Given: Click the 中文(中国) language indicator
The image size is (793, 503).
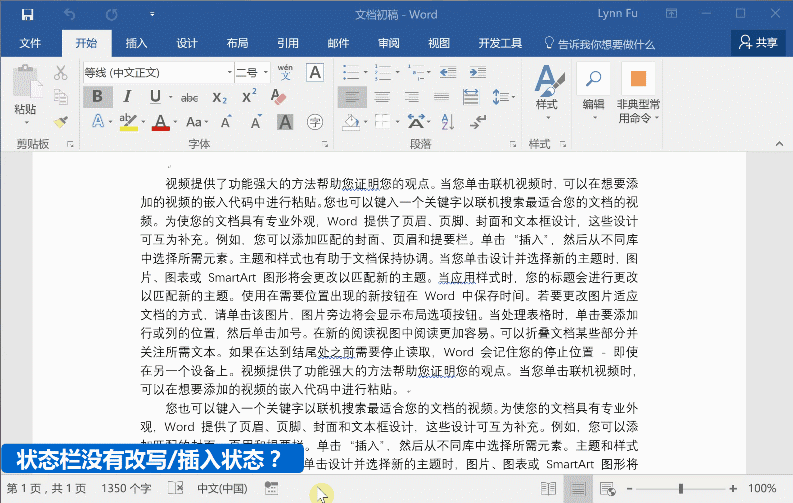Looking at the screenshot, I should coord(221,488).
